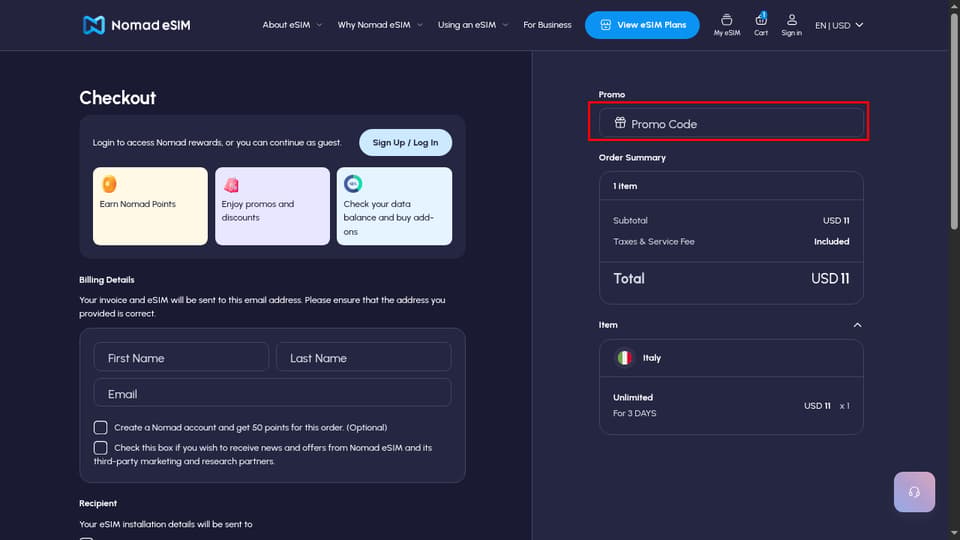
Task: Tick the Create a Nomad account checkbox
Action: coord(100,427)
